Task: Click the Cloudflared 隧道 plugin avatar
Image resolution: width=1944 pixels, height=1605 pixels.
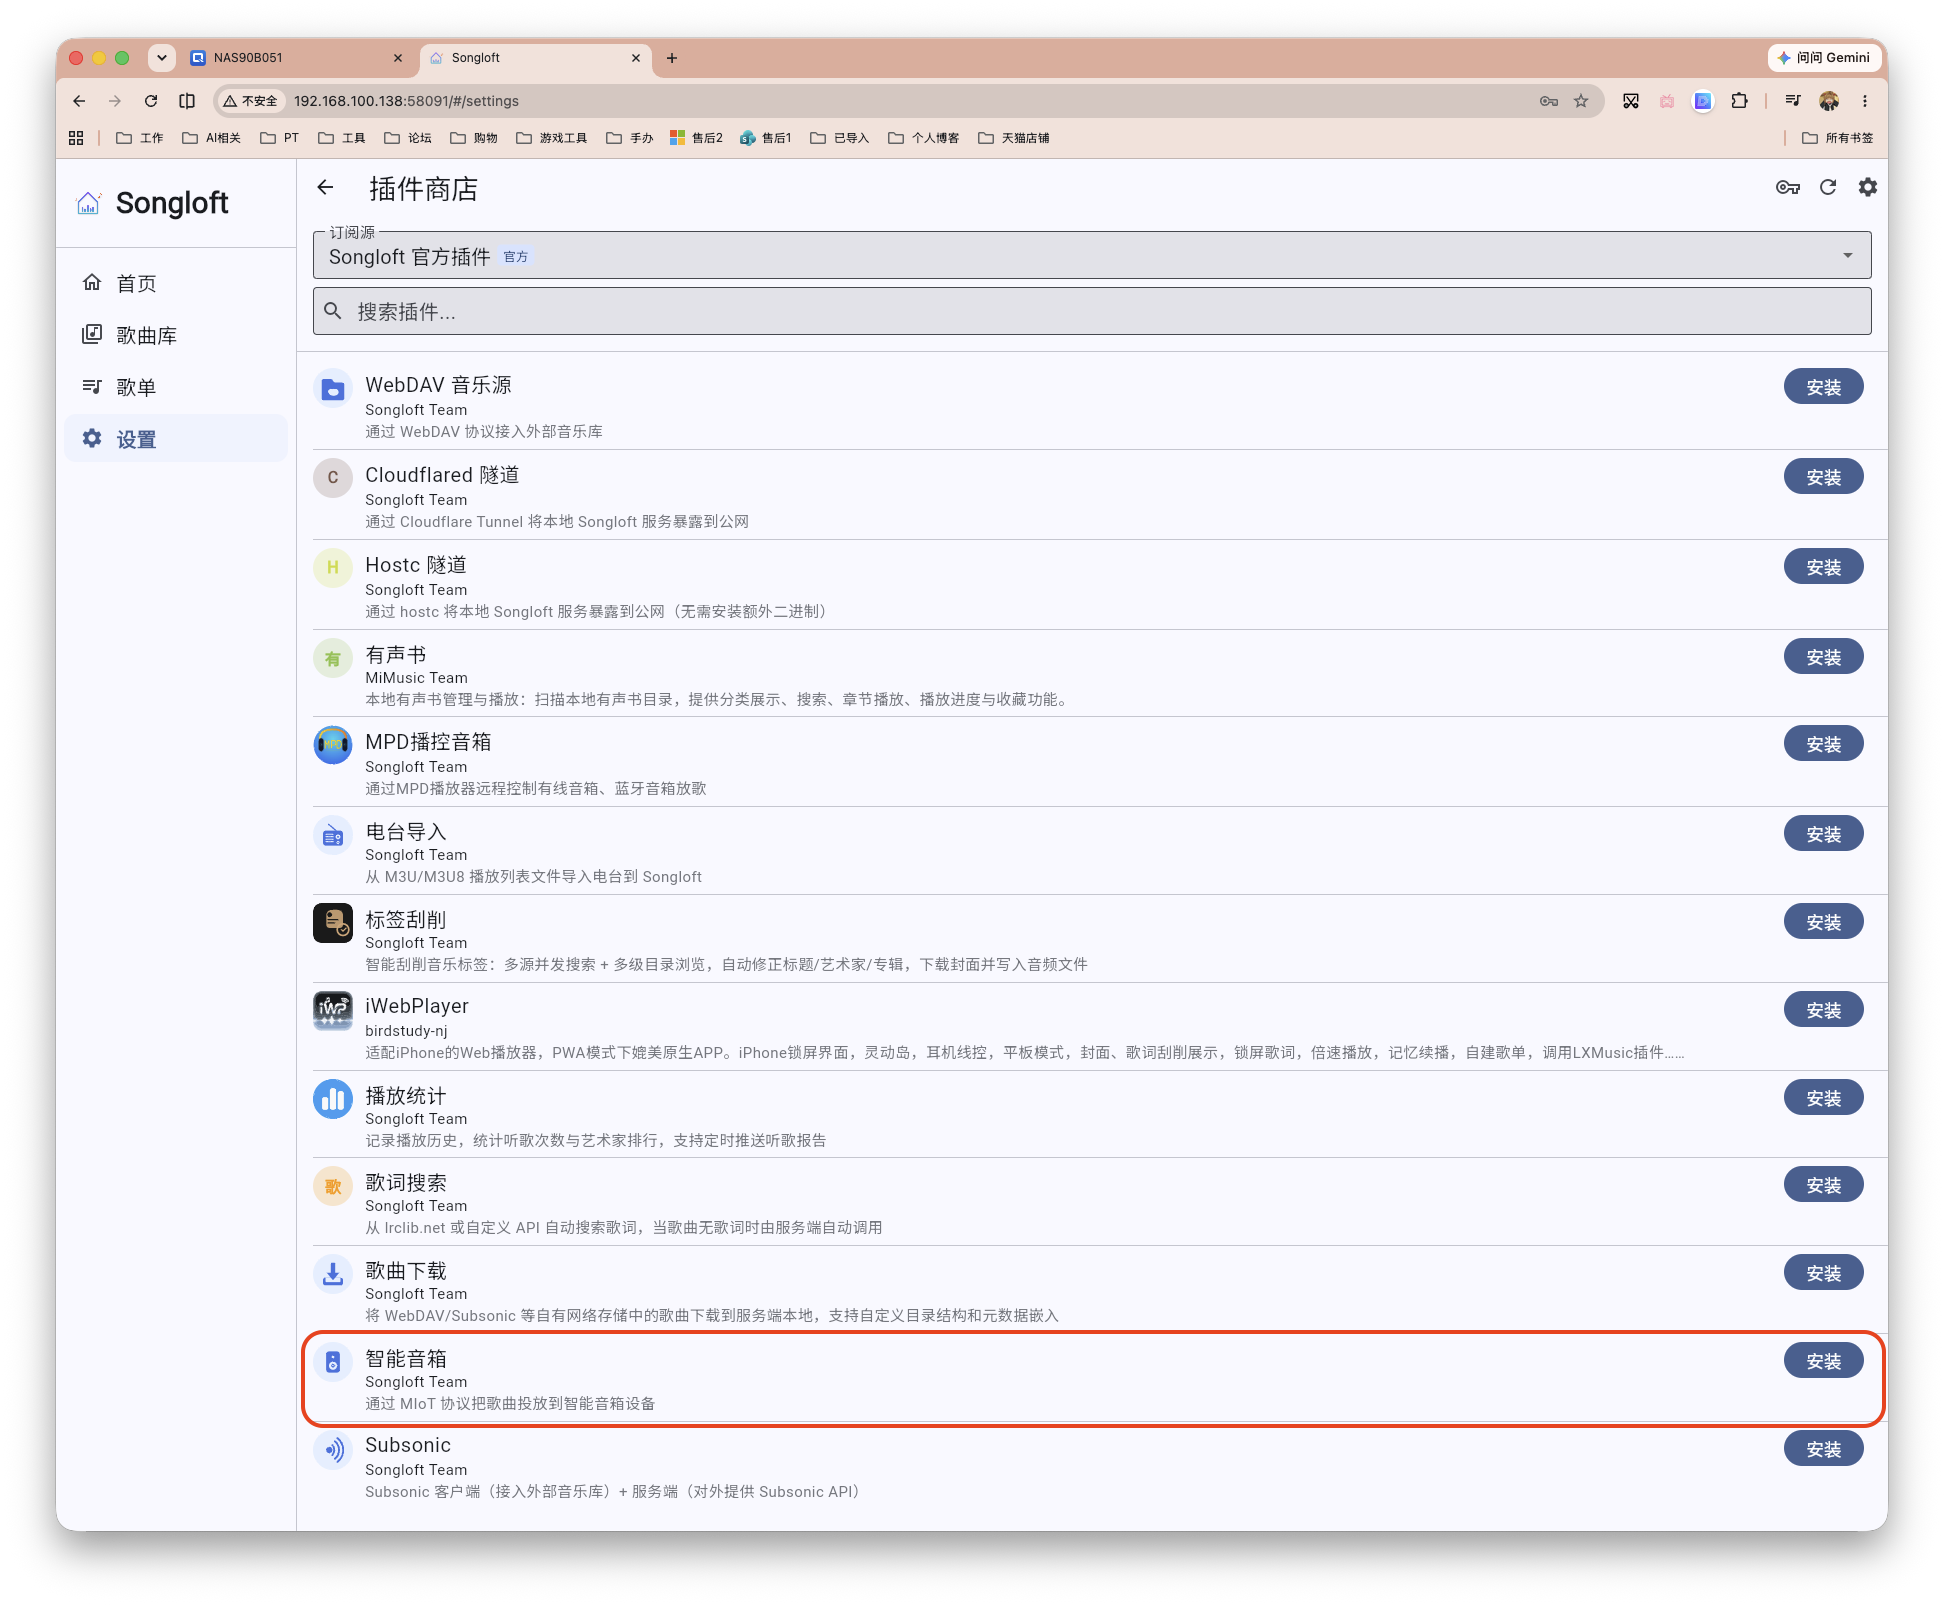Action: pyautogui.click(x=333, y=478)
